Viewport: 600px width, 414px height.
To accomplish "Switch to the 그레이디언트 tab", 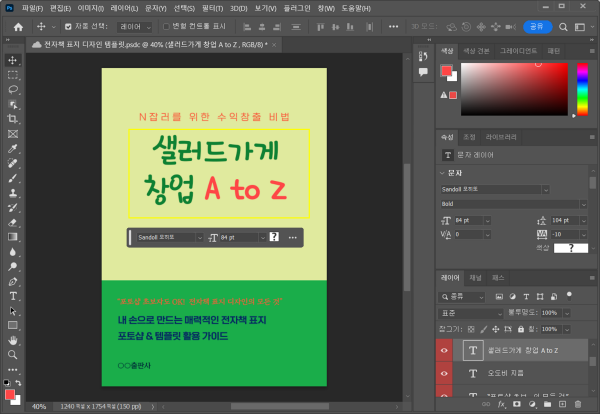I will click(x=519, y=49).
